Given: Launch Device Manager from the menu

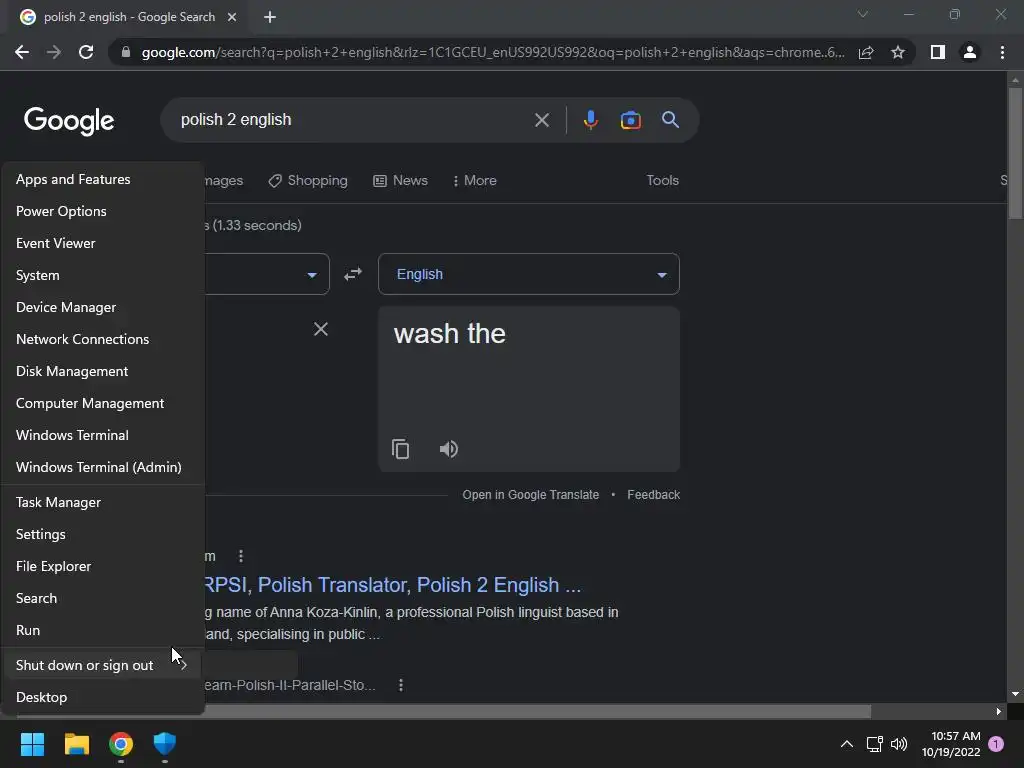Looking at the screenshot, I should coord(103,308).
